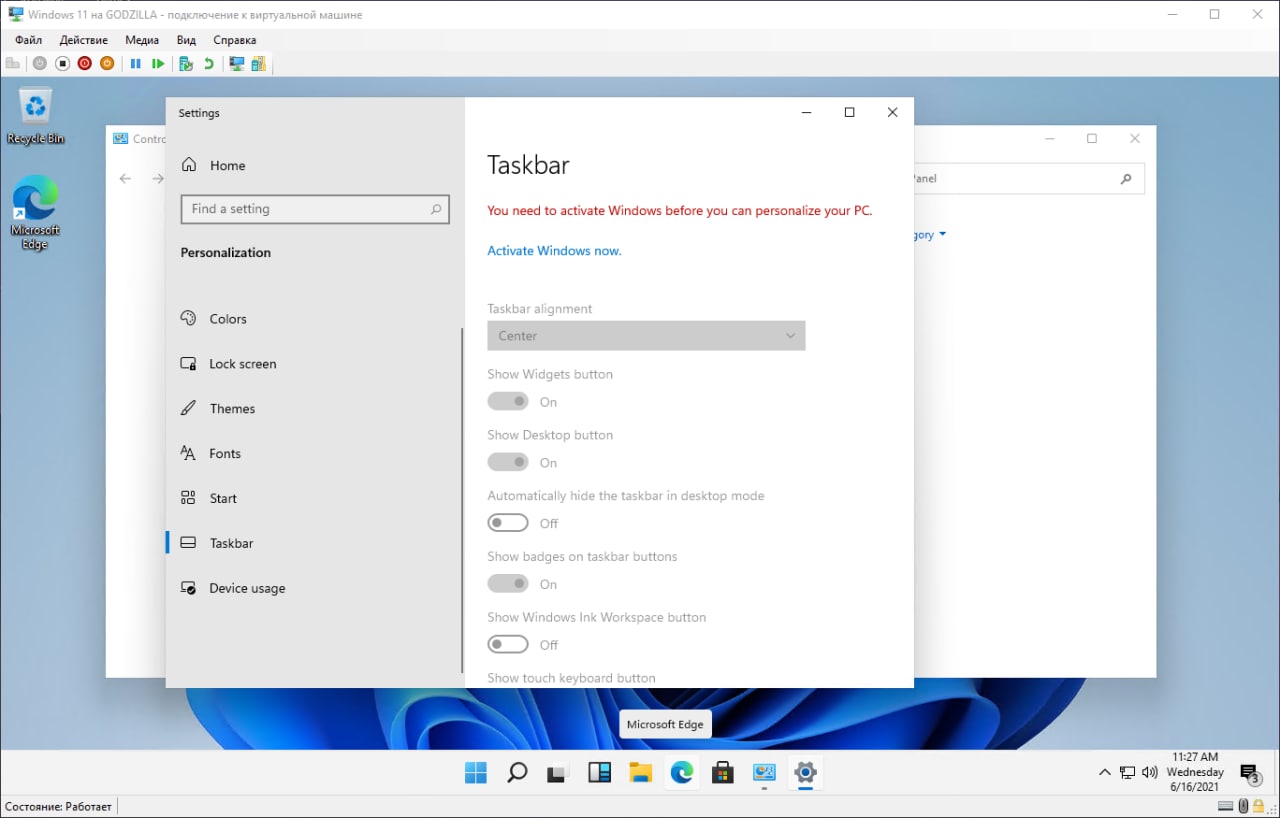
Task: Open the Category dropdown in Control Panel
Action: 930,235
